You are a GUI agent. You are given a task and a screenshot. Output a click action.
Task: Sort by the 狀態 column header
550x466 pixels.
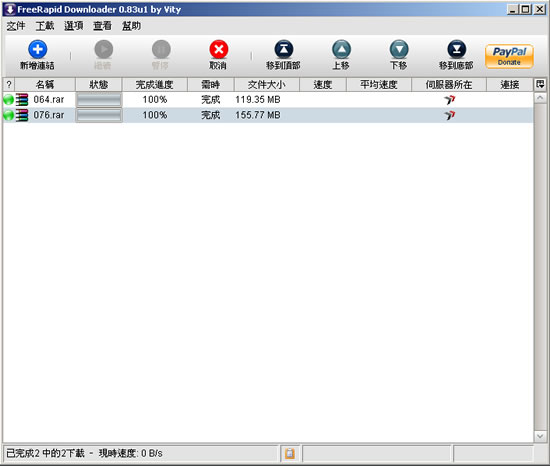point(99,85)
